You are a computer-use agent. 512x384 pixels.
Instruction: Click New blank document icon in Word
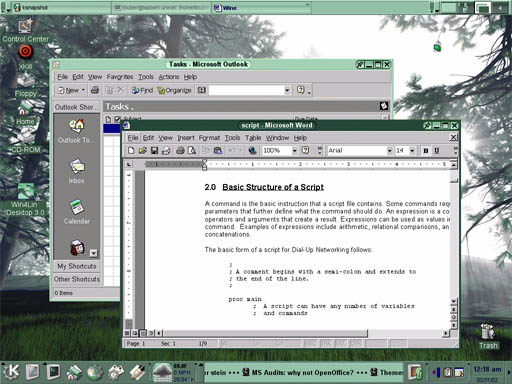pos(131,151)
